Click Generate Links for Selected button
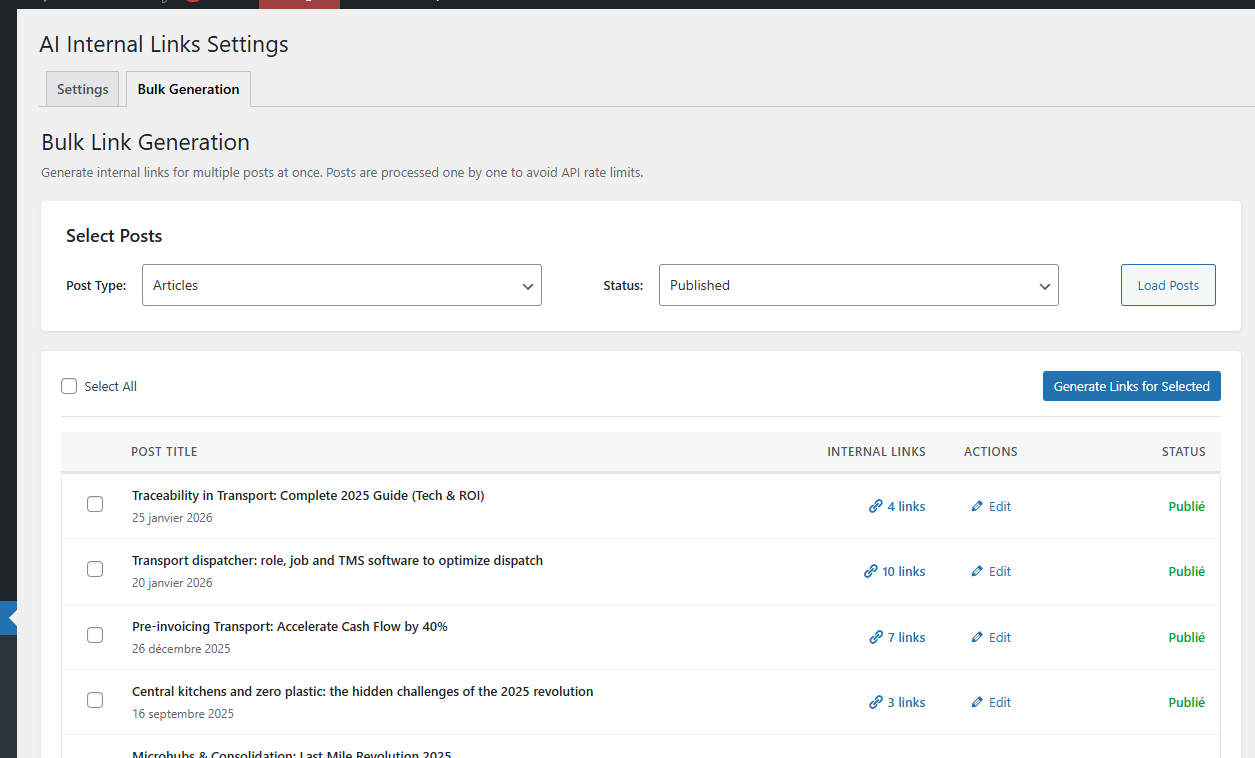The height and width of the screenshot is (758, 1255). click(x=1131, y=387)
